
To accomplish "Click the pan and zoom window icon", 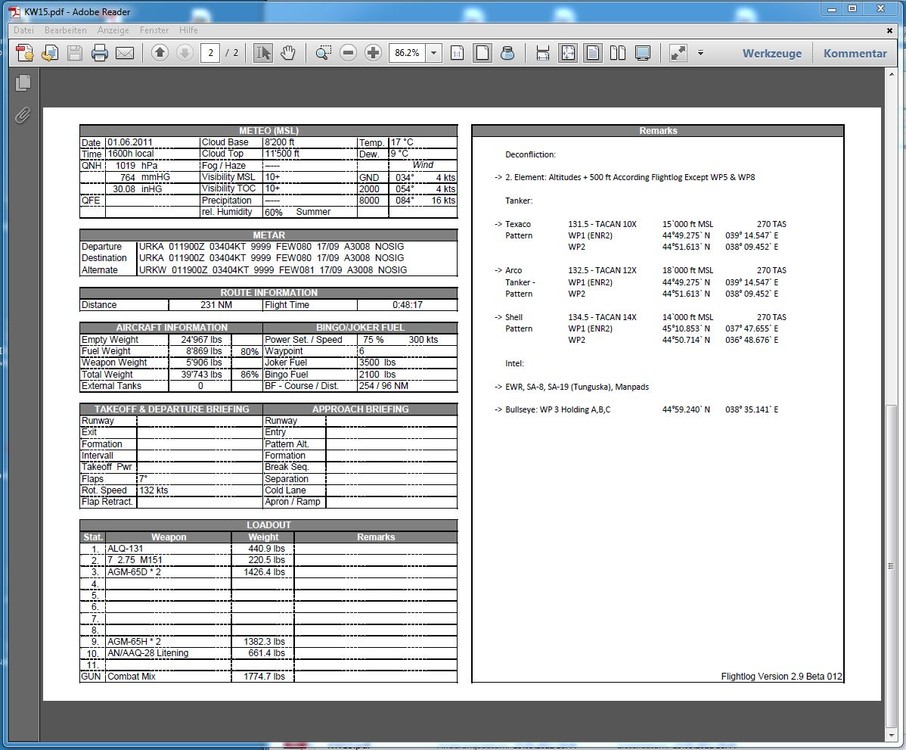I will pyautogui.click(x=507, y=53).
